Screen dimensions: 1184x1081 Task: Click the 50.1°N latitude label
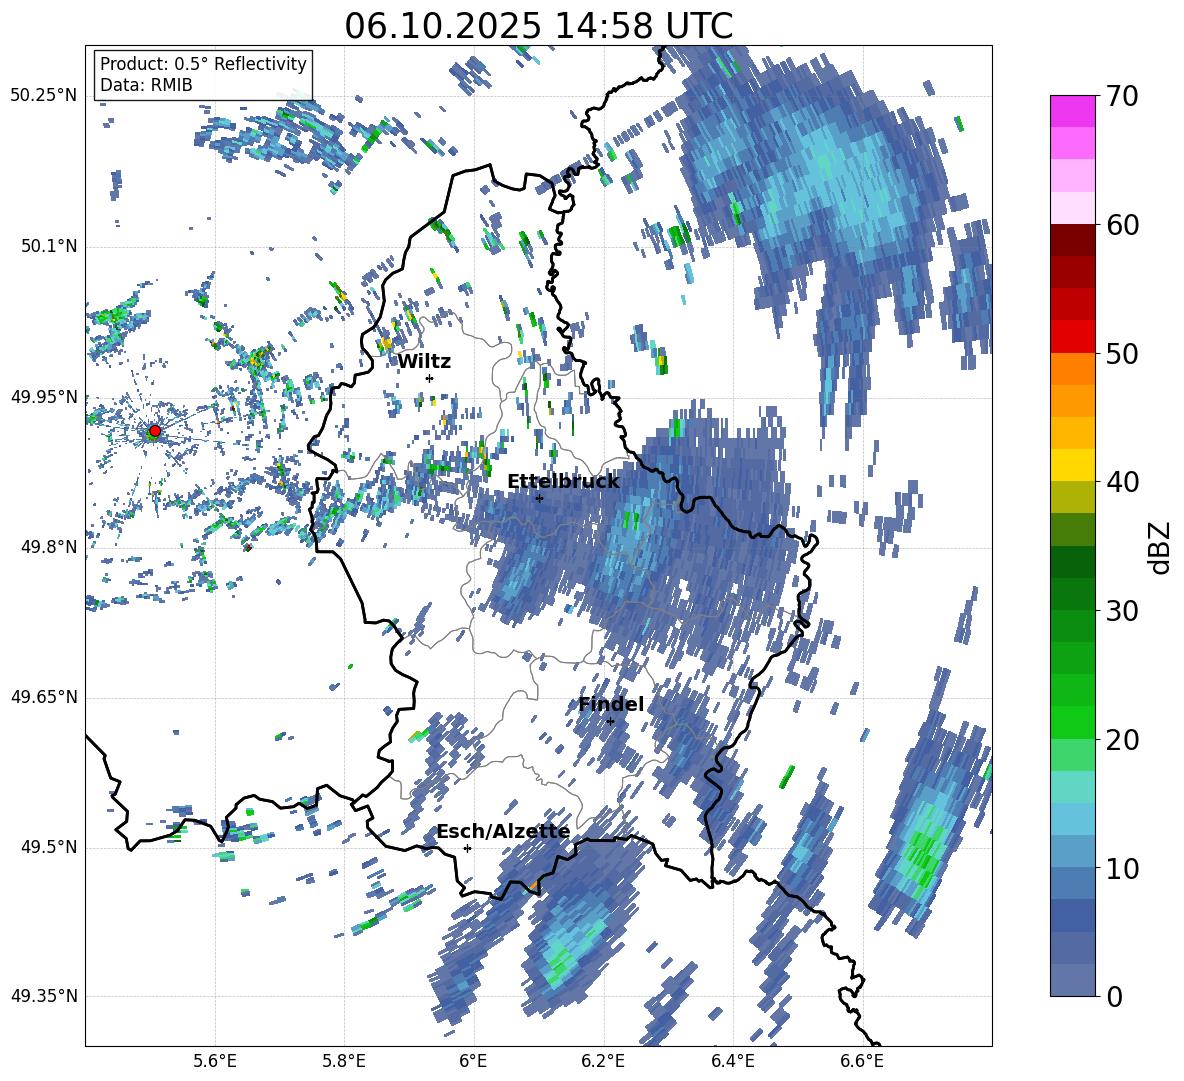[x=48, y=247]
